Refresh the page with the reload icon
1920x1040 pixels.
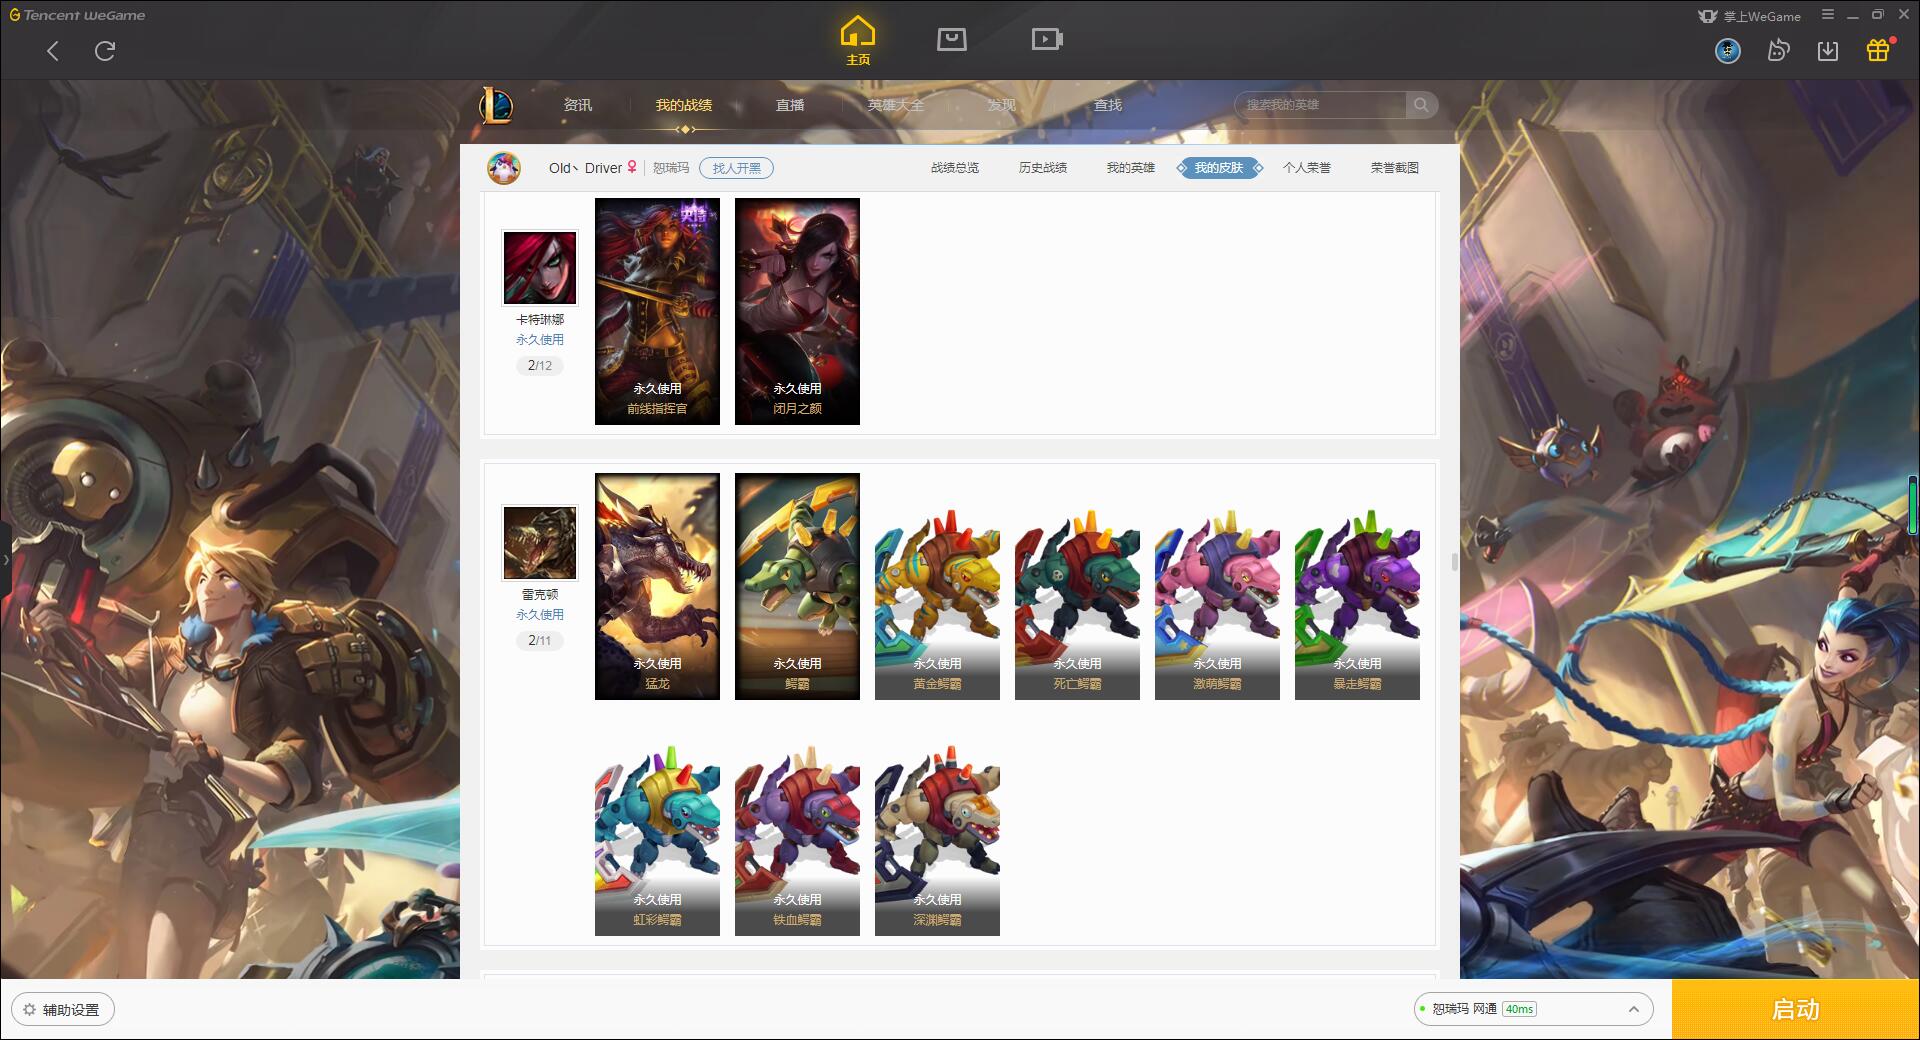[105, 51]
